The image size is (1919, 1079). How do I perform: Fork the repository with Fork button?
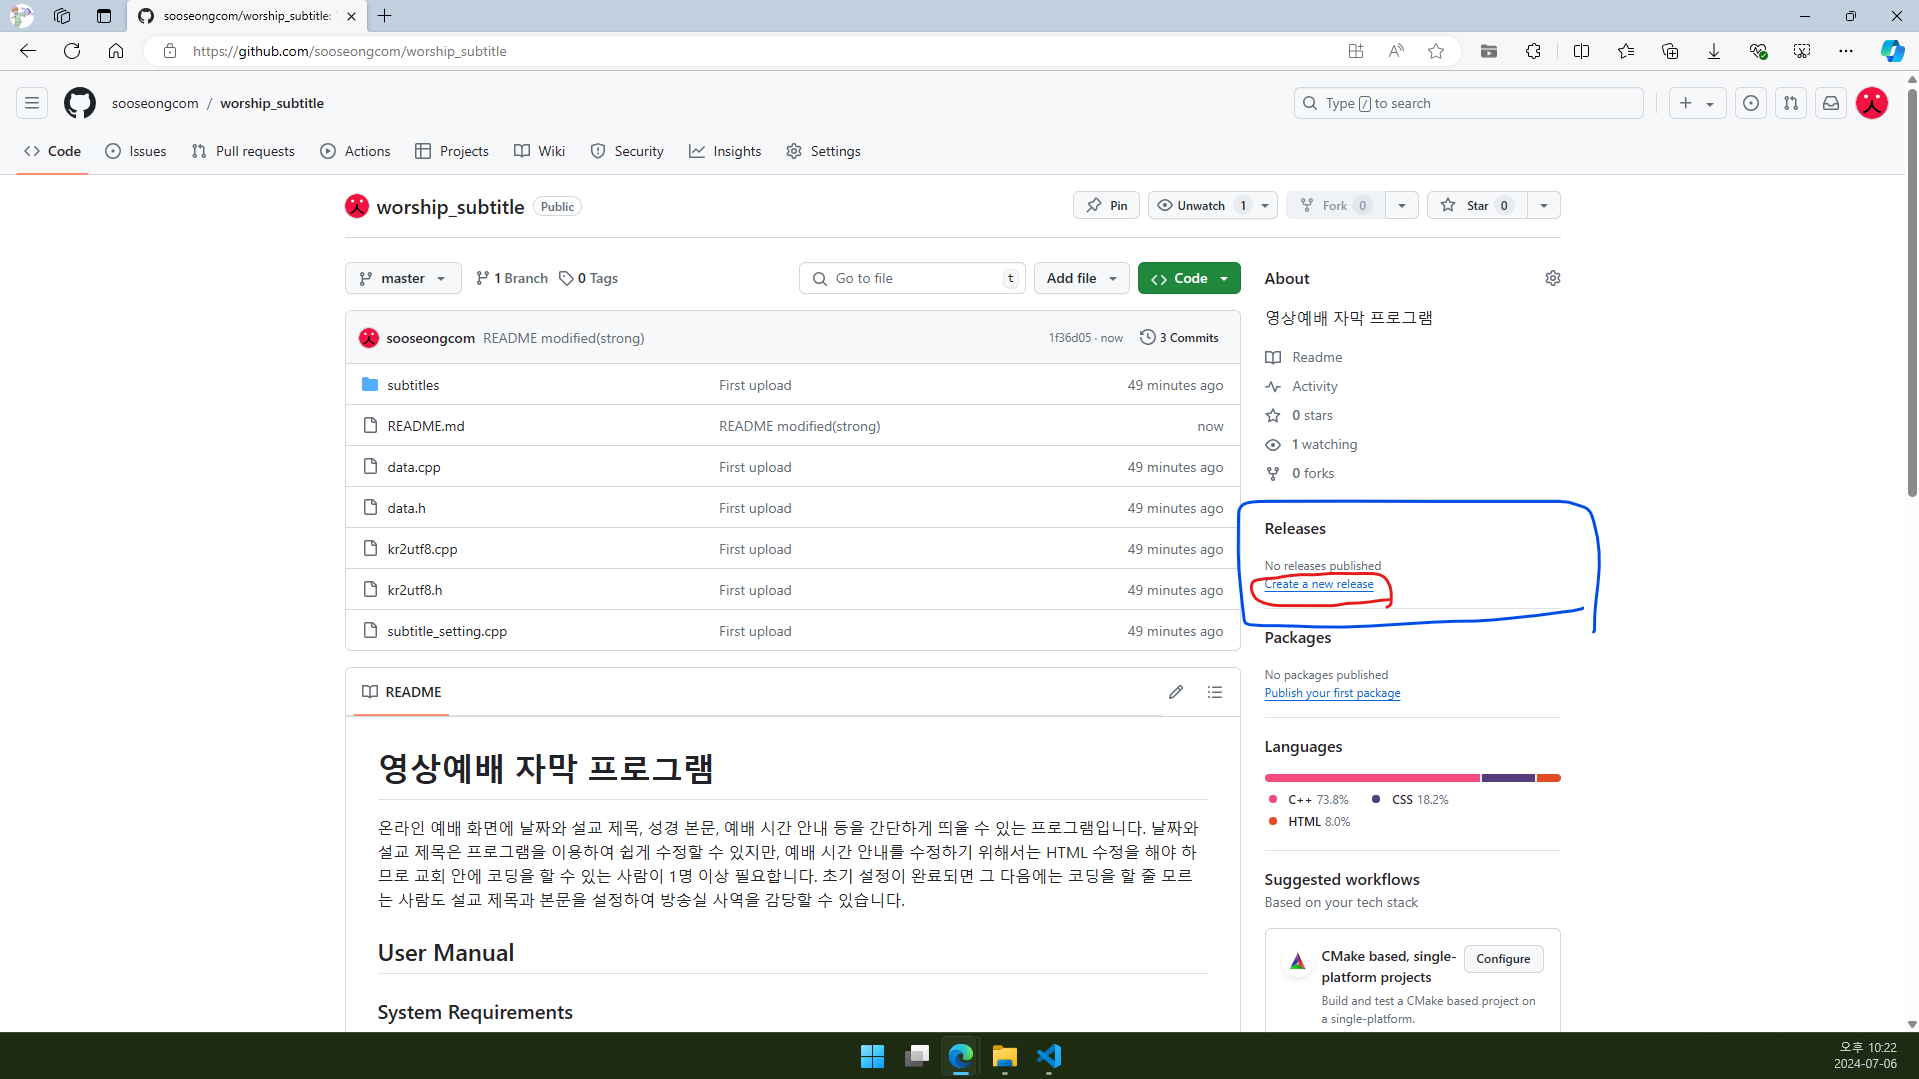point(1335,205)
